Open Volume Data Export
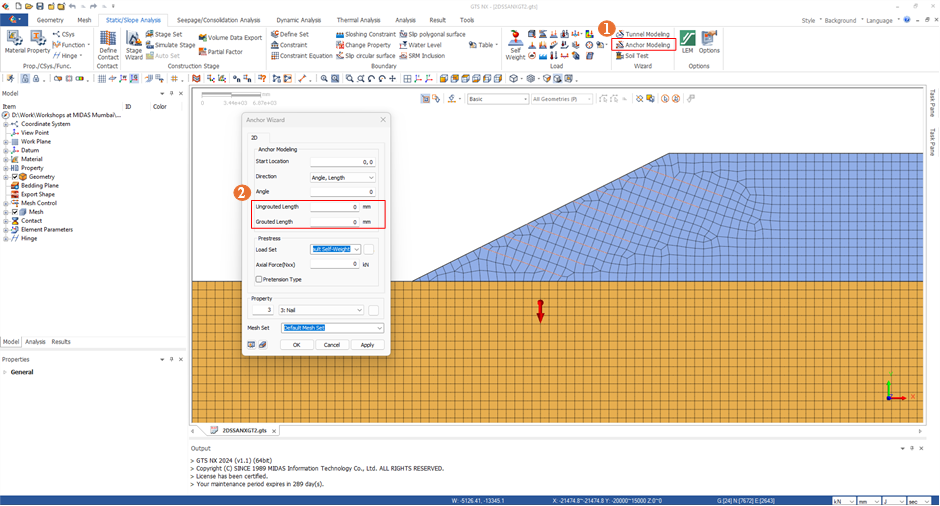940x506 pixels. pyautogui.click(x=230, y=38)
